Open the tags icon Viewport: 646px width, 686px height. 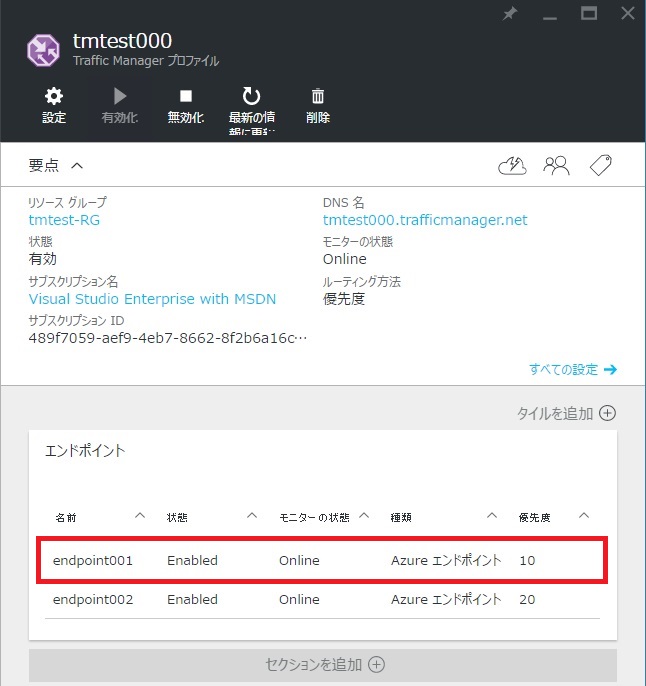[601, 165]
